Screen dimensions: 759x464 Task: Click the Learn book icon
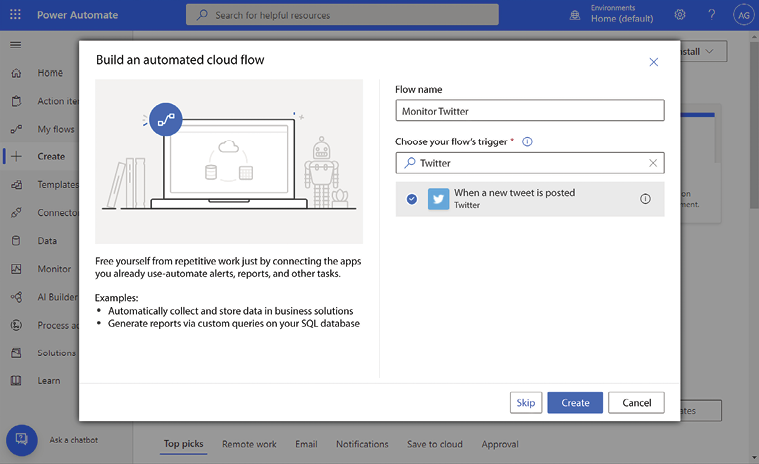(16, 381)
